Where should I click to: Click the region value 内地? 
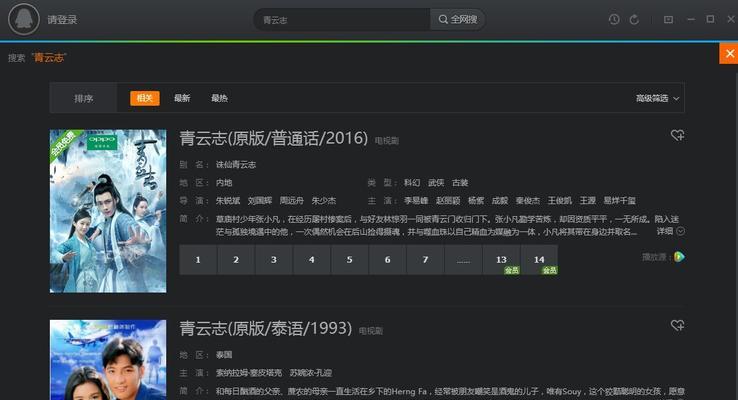224,183
